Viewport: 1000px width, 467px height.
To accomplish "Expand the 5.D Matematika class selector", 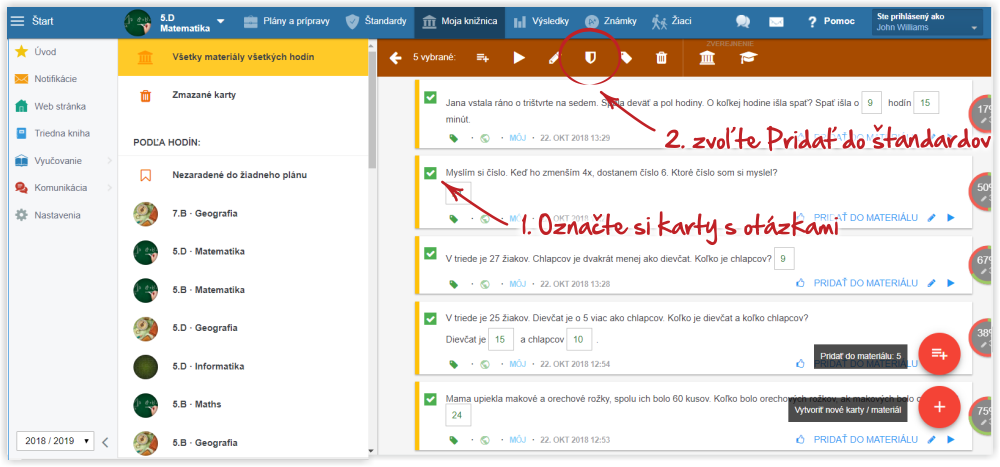I will click(x=220, y=21).
